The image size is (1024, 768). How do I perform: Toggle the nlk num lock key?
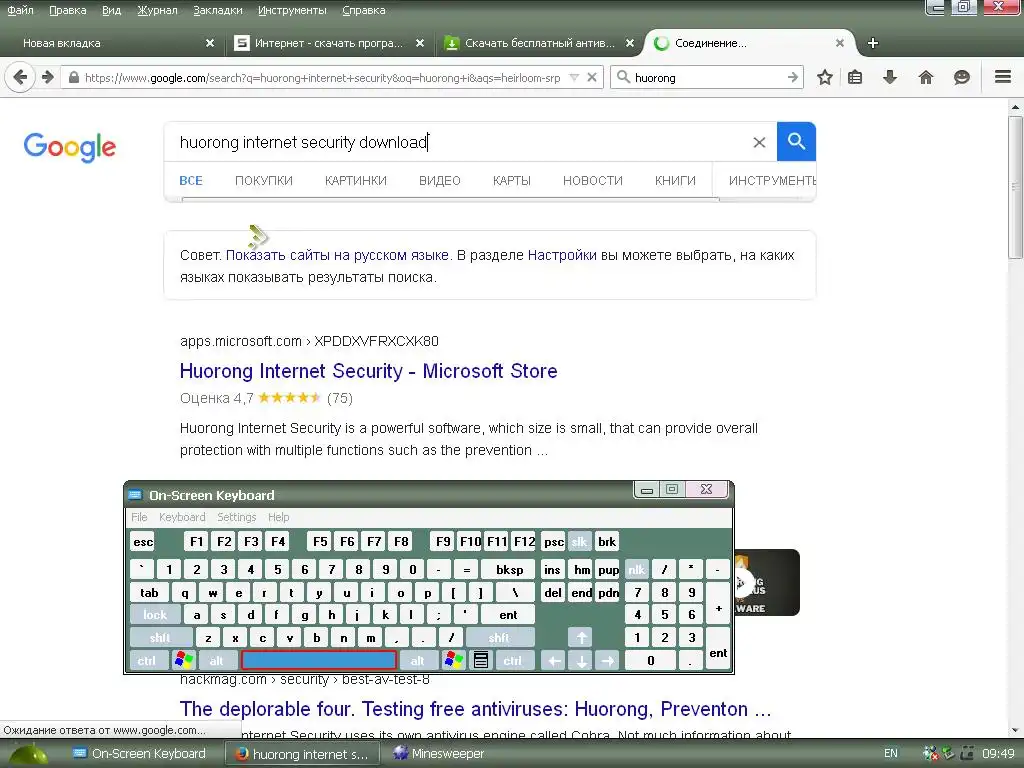click(x=636, y=569)
